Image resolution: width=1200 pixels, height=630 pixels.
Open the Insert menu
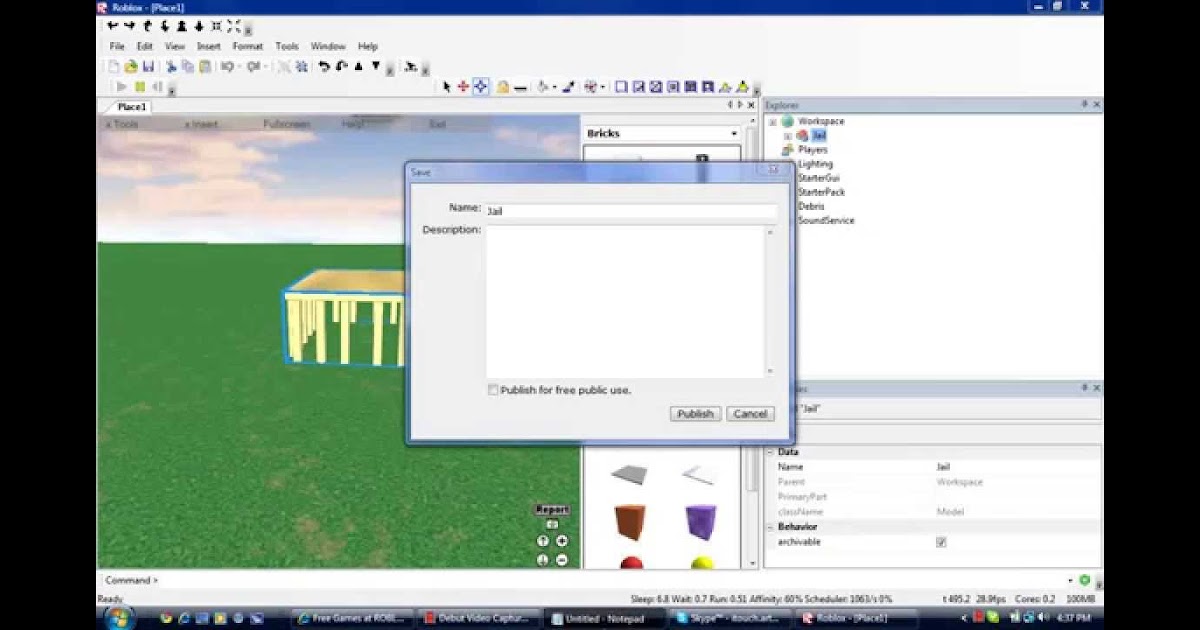pos(209,46)
